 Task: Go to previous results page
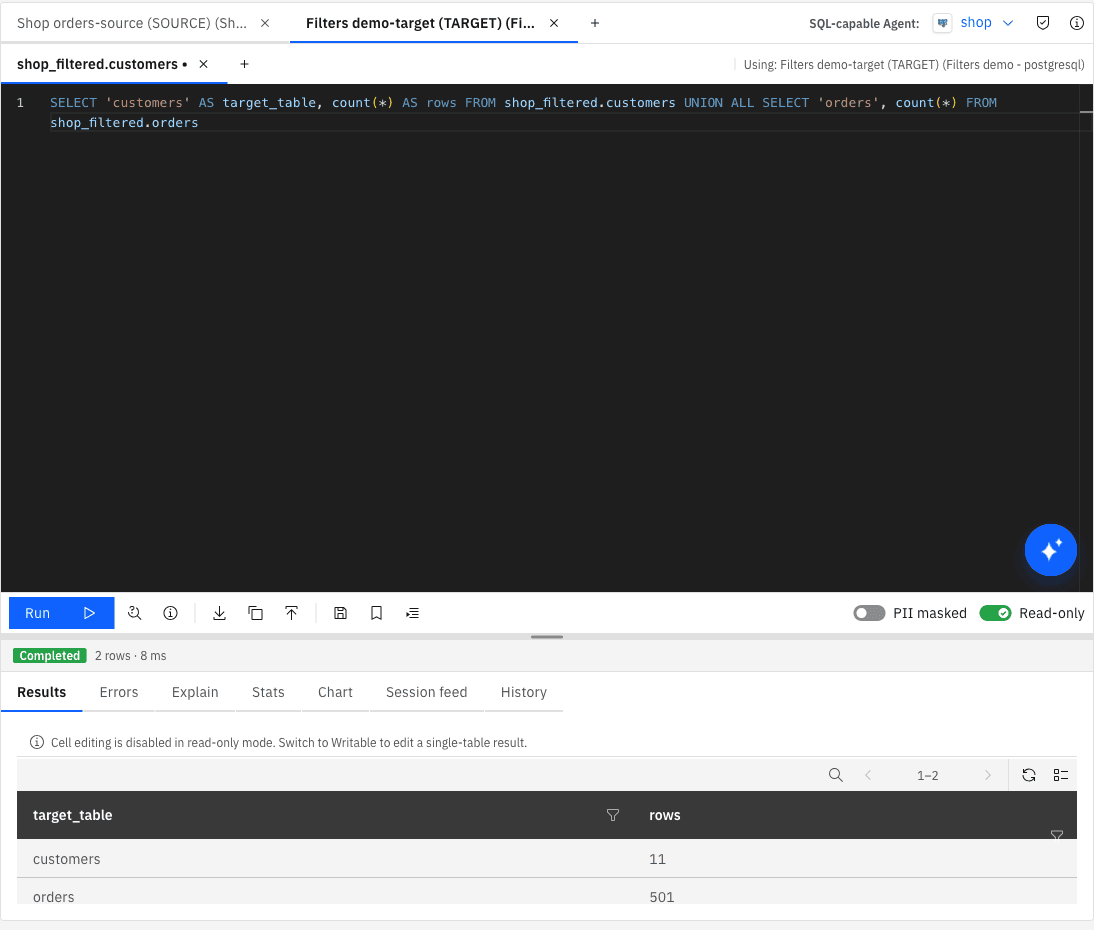tap(868, 775)
